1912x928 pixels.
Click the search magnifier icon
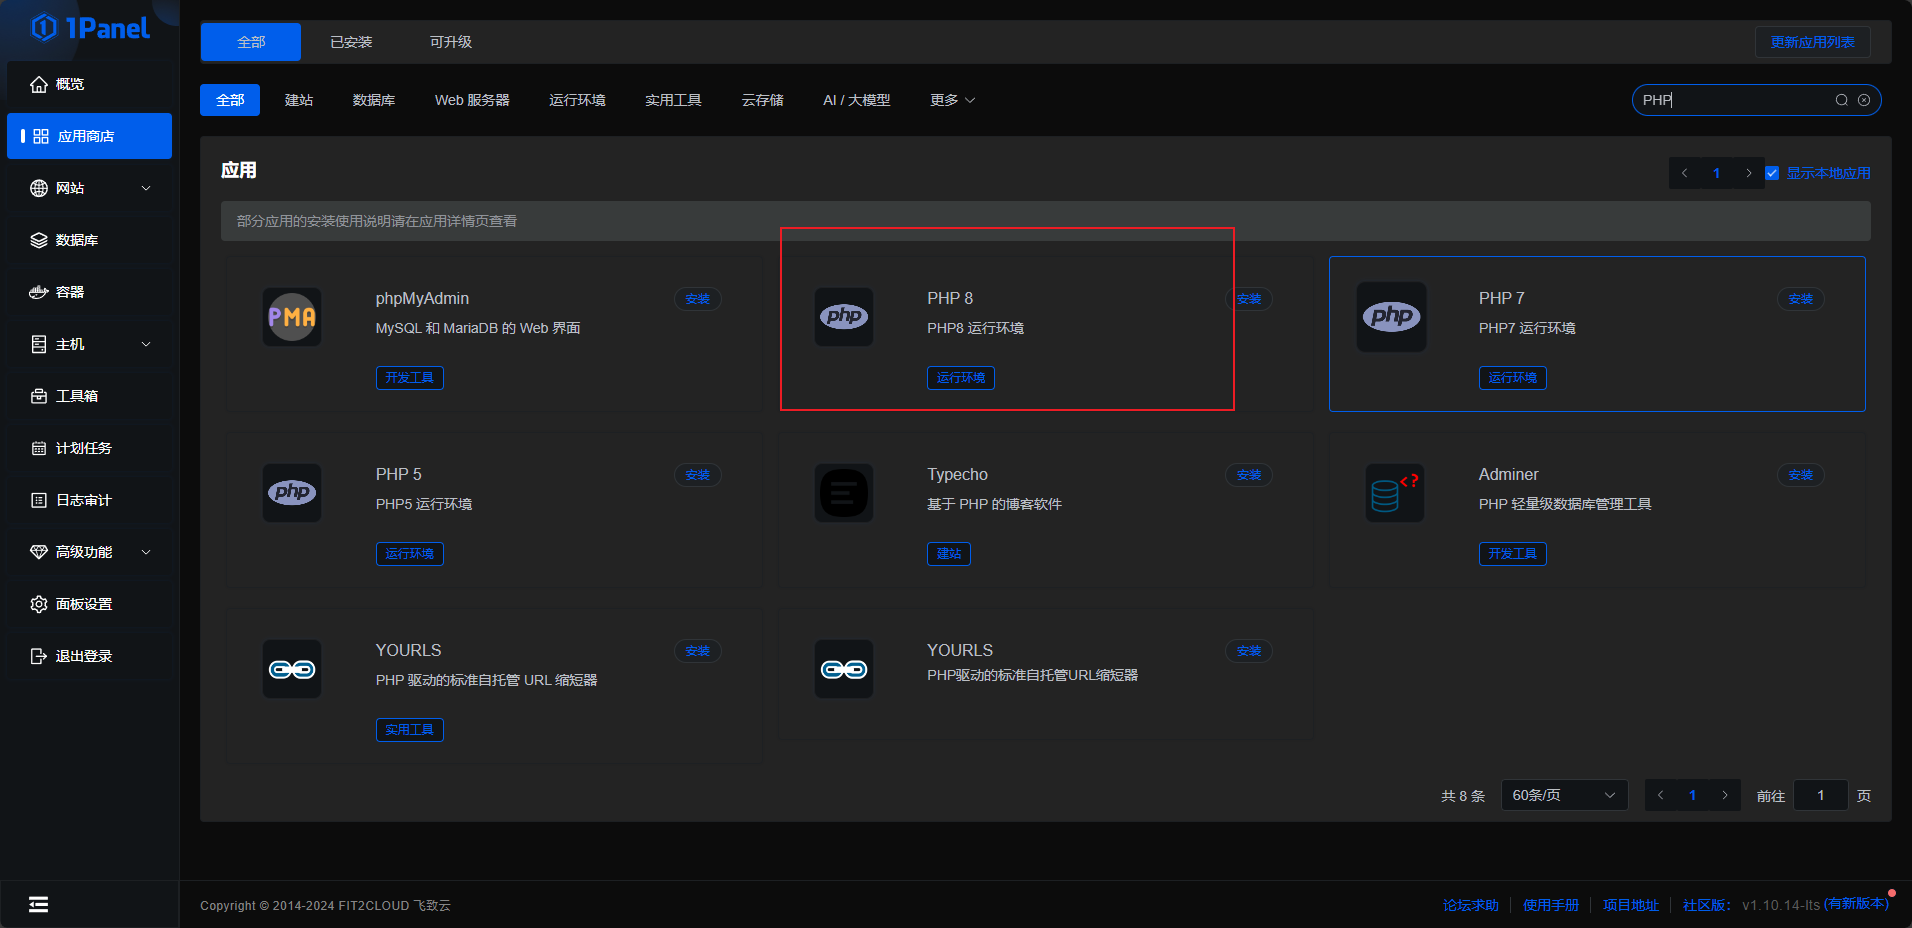point(1841,100)
